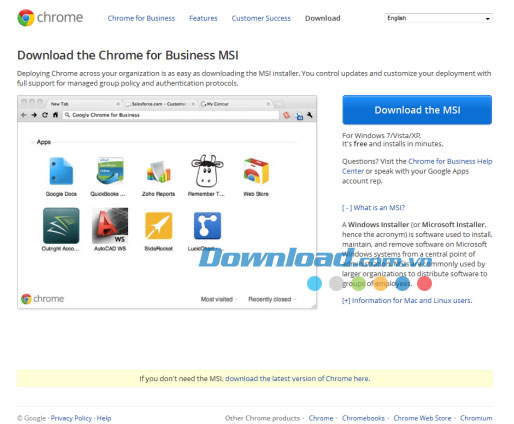Click the forward arrow in the browser mockup
The width and height of the screenshot is (514, 424).
(34, 115)
